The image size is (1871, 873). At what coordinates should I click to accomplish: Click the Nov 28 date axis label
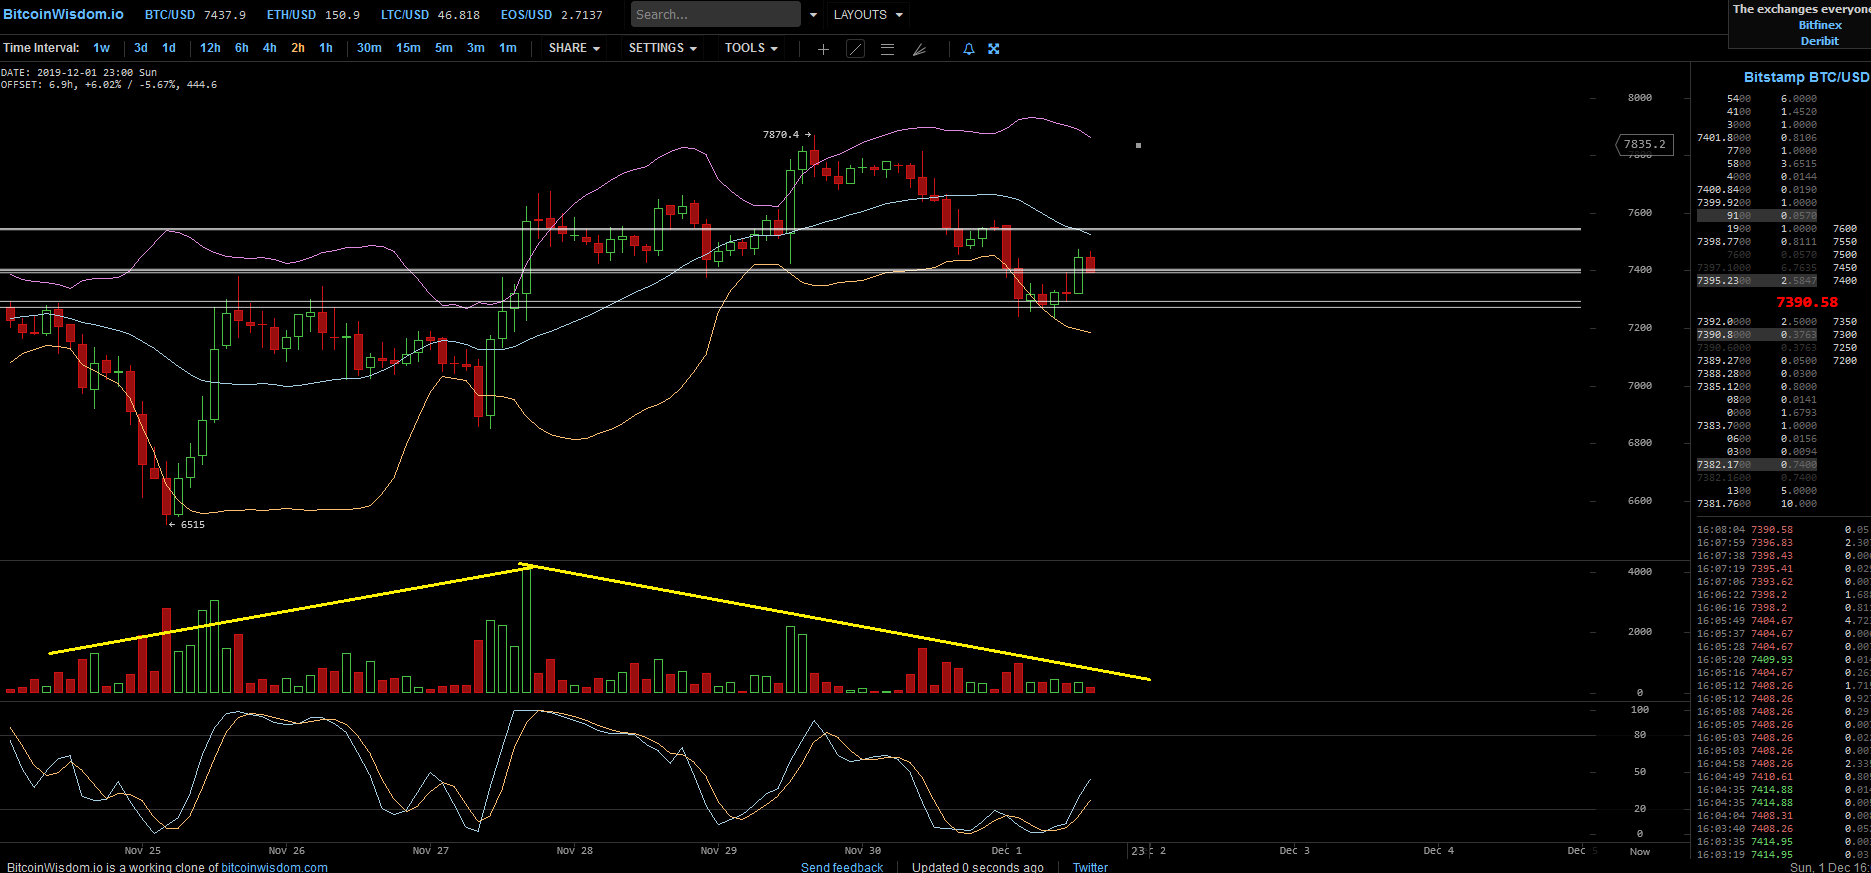pyautogui.click(x=574, y=851)
